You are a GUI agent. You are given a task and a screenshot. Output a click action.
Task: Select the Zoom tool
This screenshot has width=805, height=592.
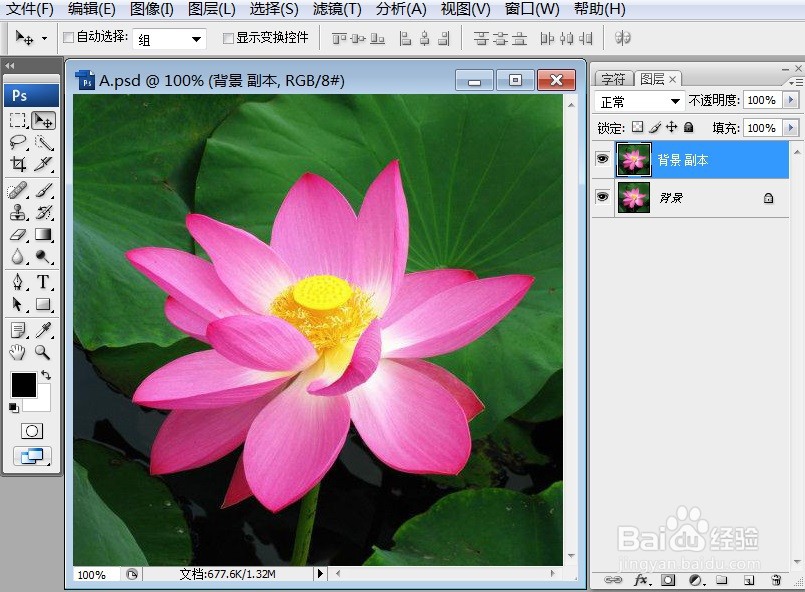pyautogui.click(x=43, y=352)
